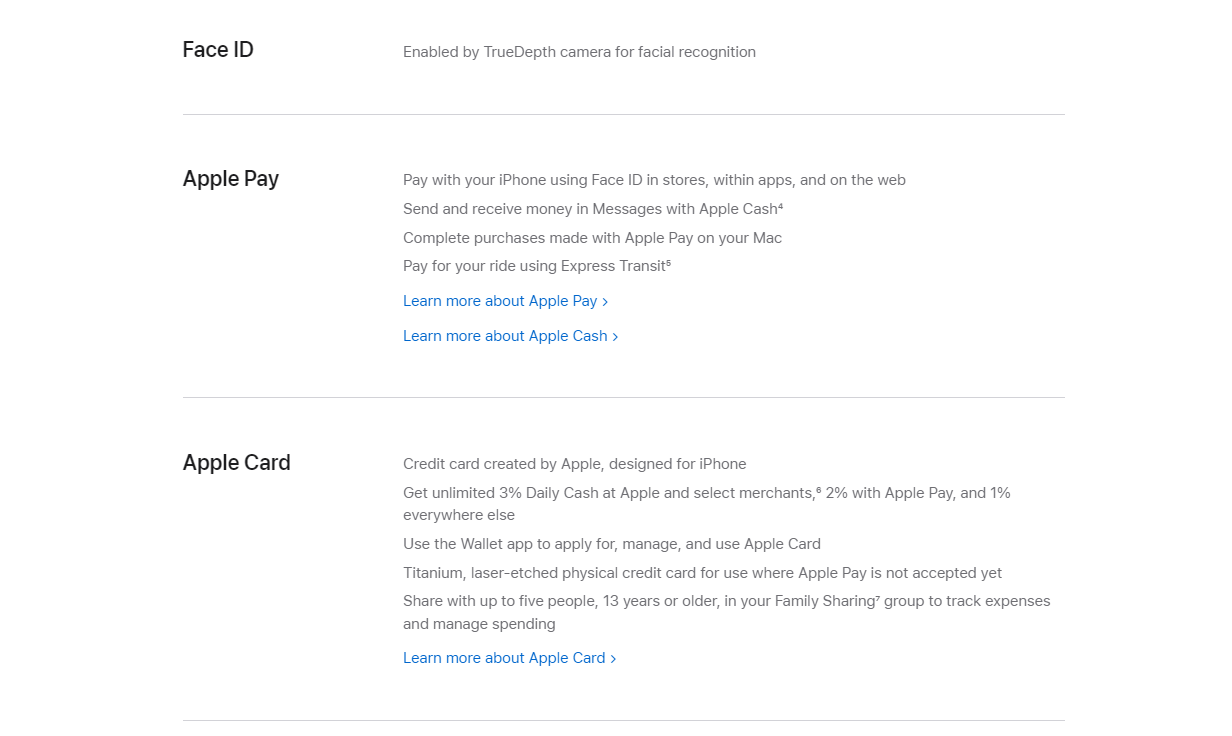The image size is (1232, 736).
Task: Click footnote 6 after select merchants
Action: click(x=818, y=490)
